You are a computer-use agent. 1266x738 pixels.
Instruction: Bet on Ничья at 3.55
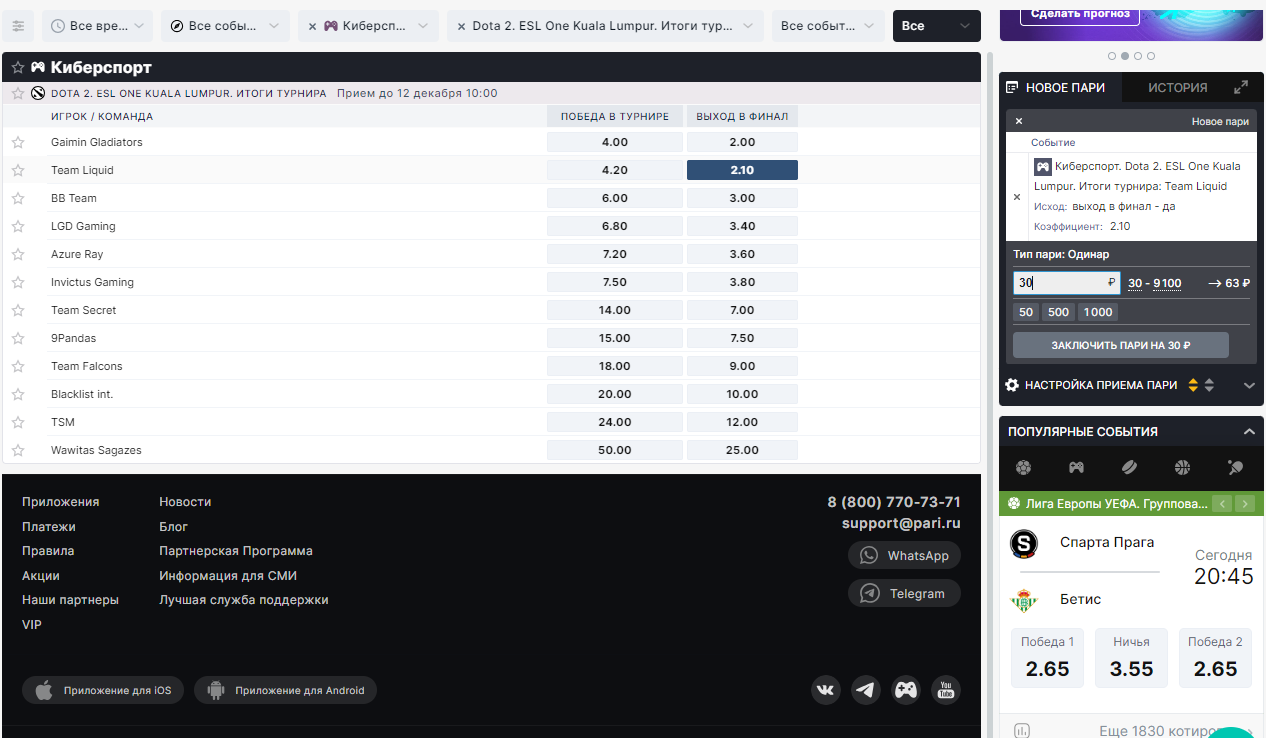click(x=1132, y=658)
